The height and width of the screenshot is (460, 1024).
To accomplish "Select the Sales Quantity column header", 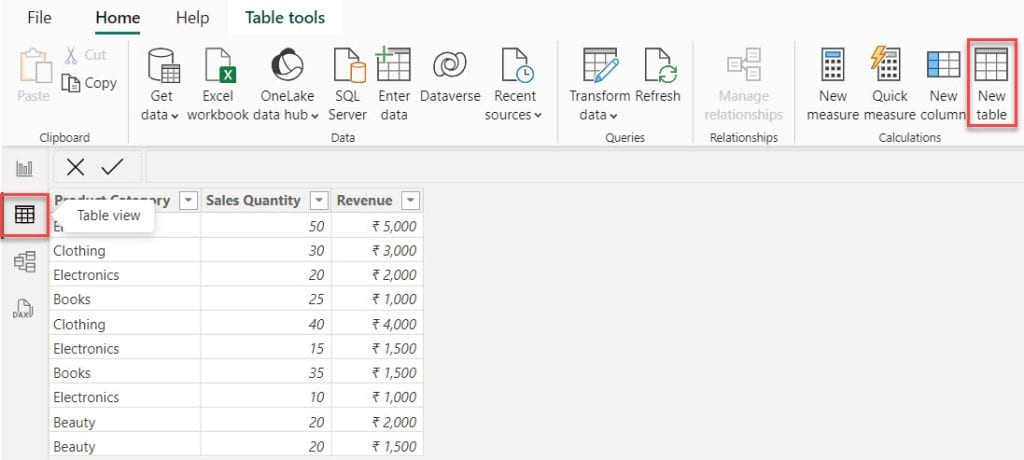I will click(266, 201).
